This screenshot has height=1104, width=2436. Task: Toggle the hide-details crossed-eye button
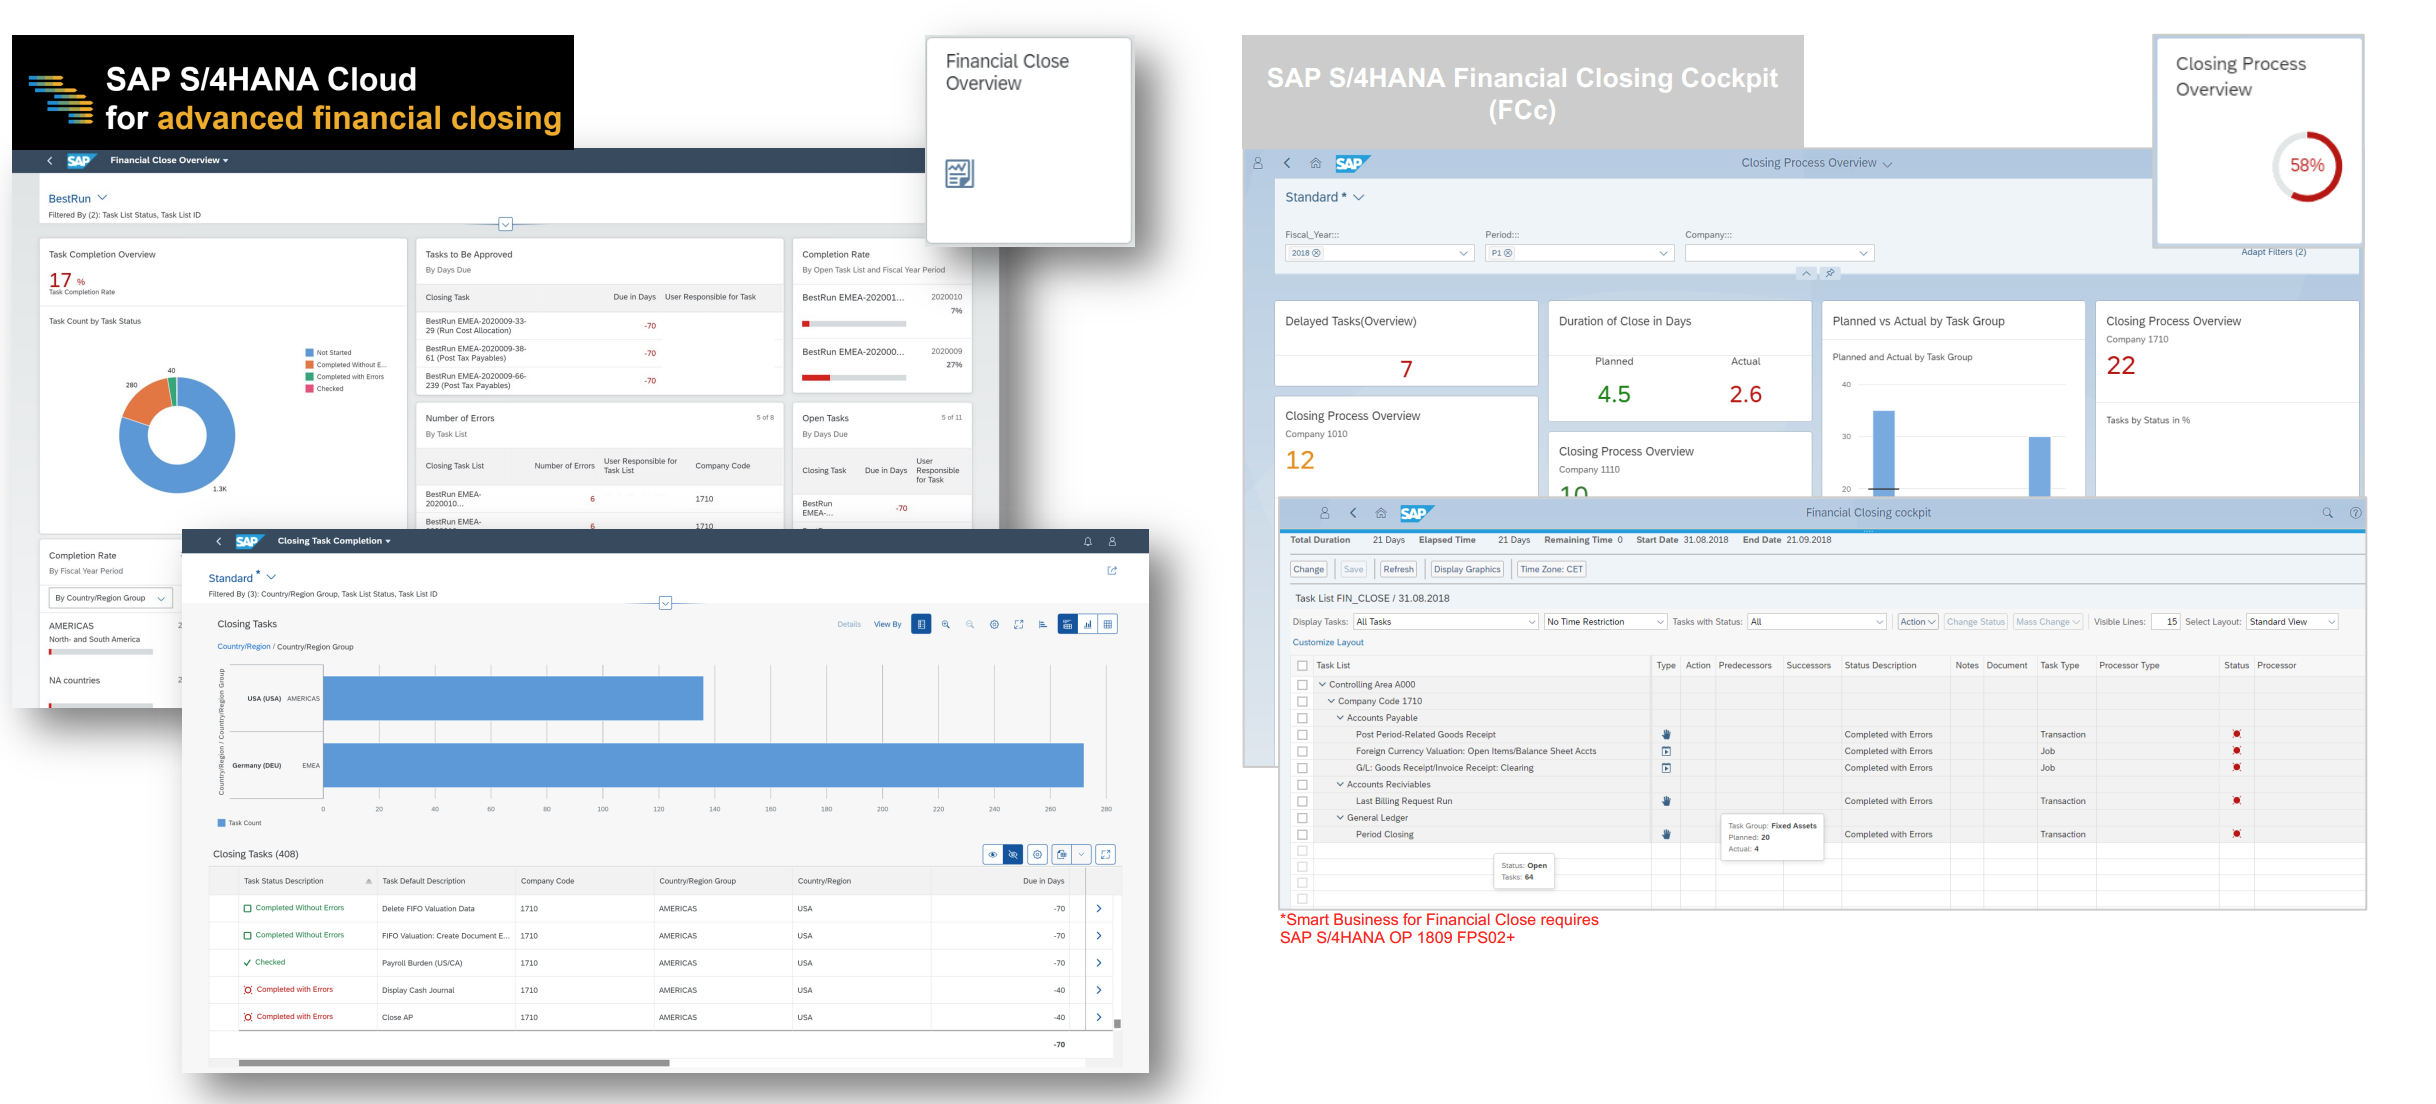point(1013,854)
